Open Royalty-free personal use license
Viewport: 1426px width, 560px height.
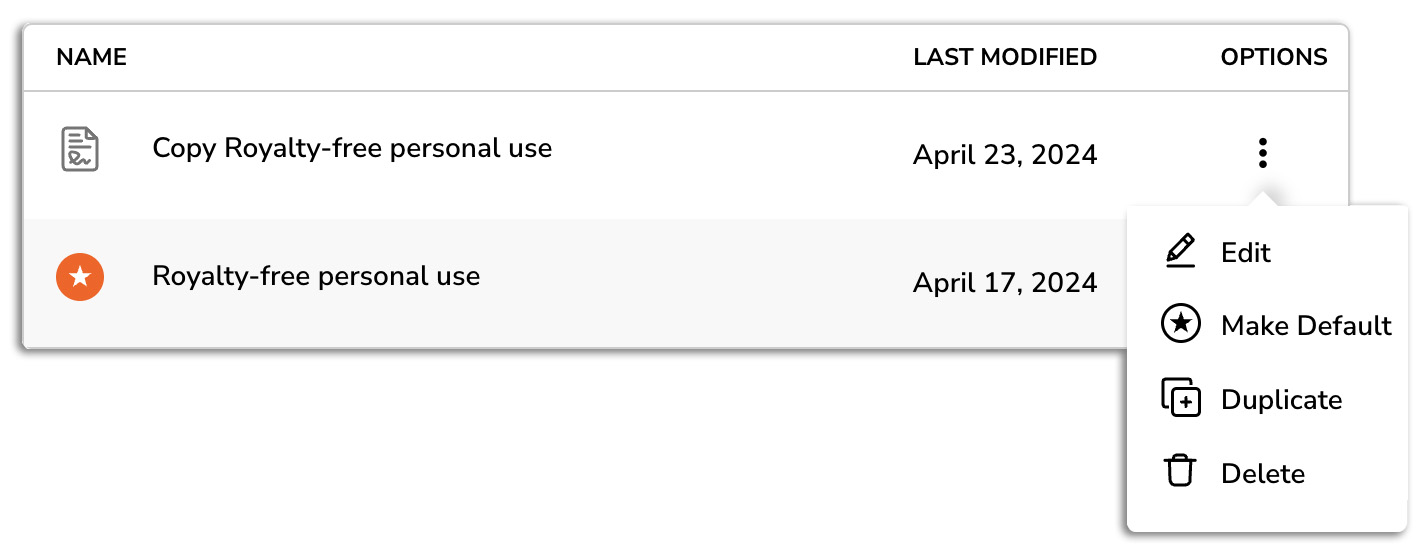[x=316, y=276]
